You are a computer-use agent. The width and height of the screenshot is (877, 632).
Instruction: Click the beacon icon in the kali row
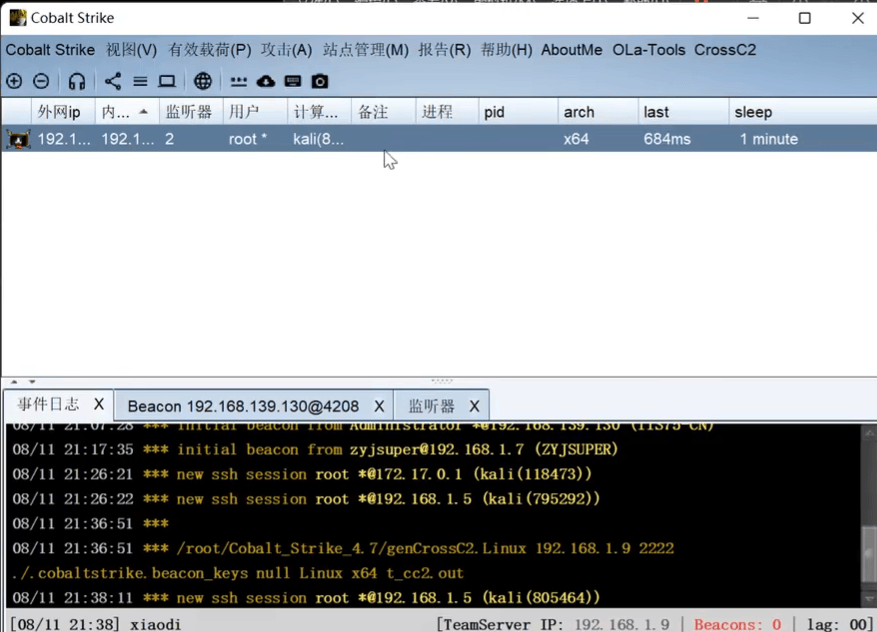coord(18,139)
